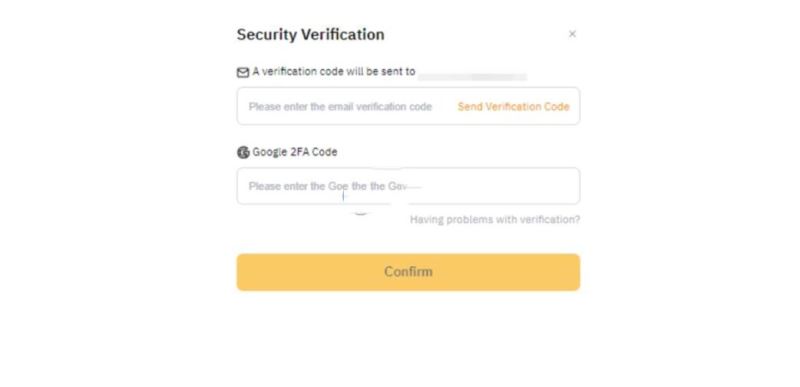Screen dimensions: 800x387
Task: Click the text cursor in the 2FA field
Action: 343,196
